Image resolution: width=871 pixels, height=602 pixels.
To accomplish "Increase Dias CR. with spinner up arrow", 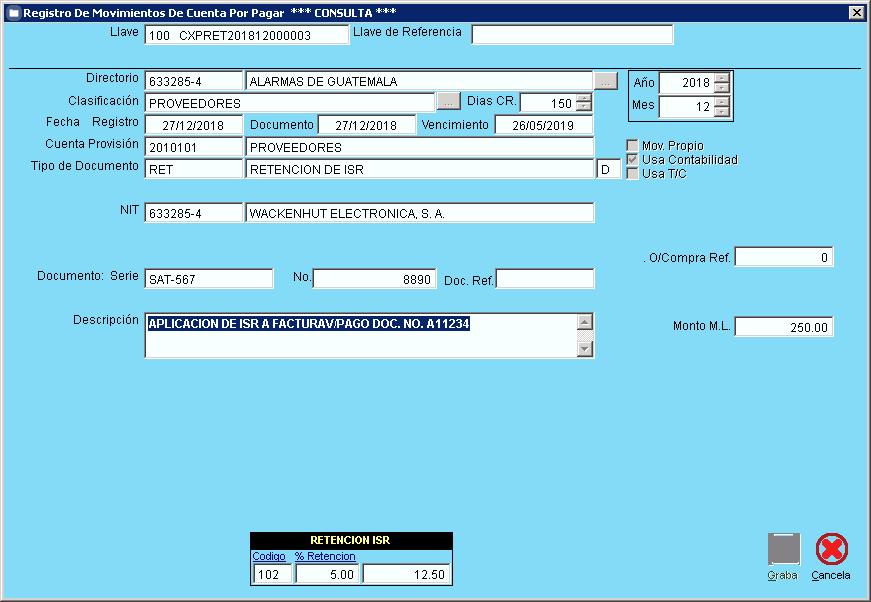I will click(584, 98).
